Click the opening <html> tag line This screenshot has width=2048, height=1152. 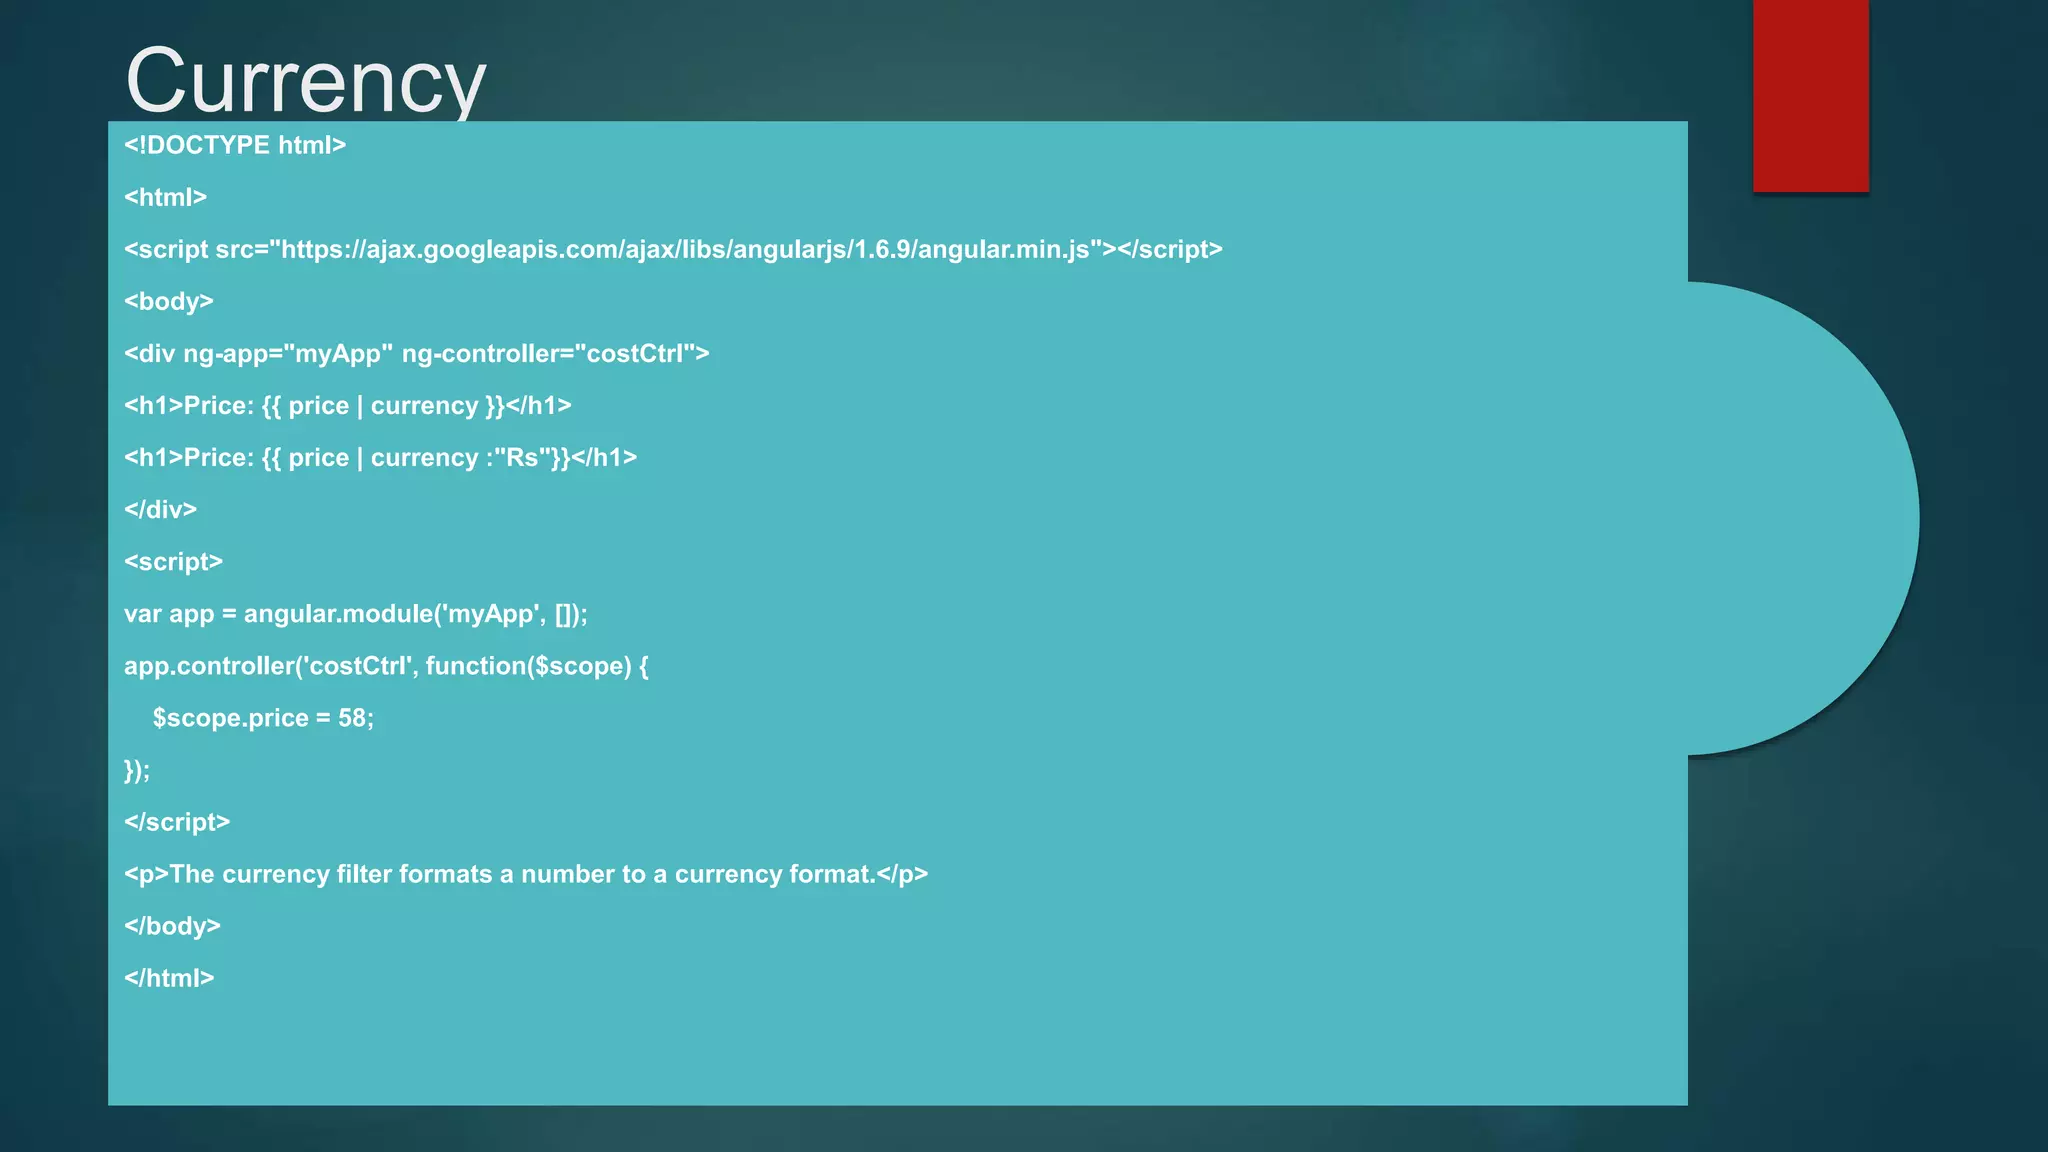pos(165,197)
